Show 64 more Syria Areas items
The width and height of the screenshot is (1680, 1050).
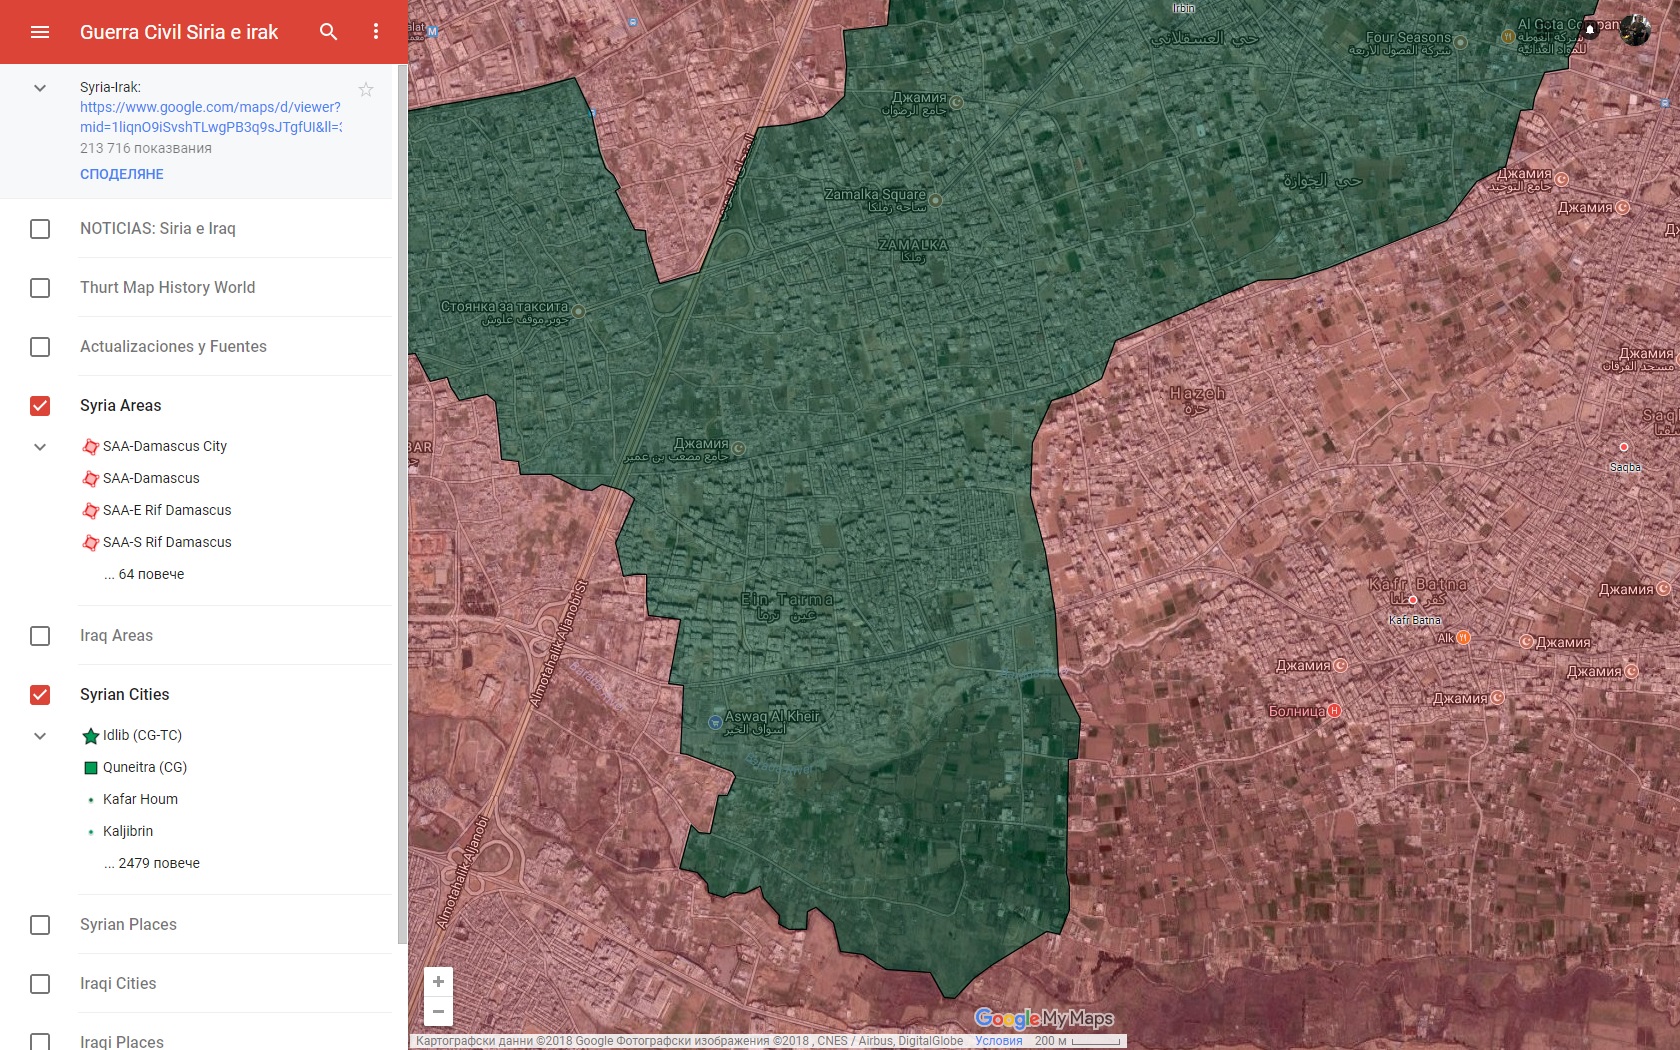coord(144,574)
